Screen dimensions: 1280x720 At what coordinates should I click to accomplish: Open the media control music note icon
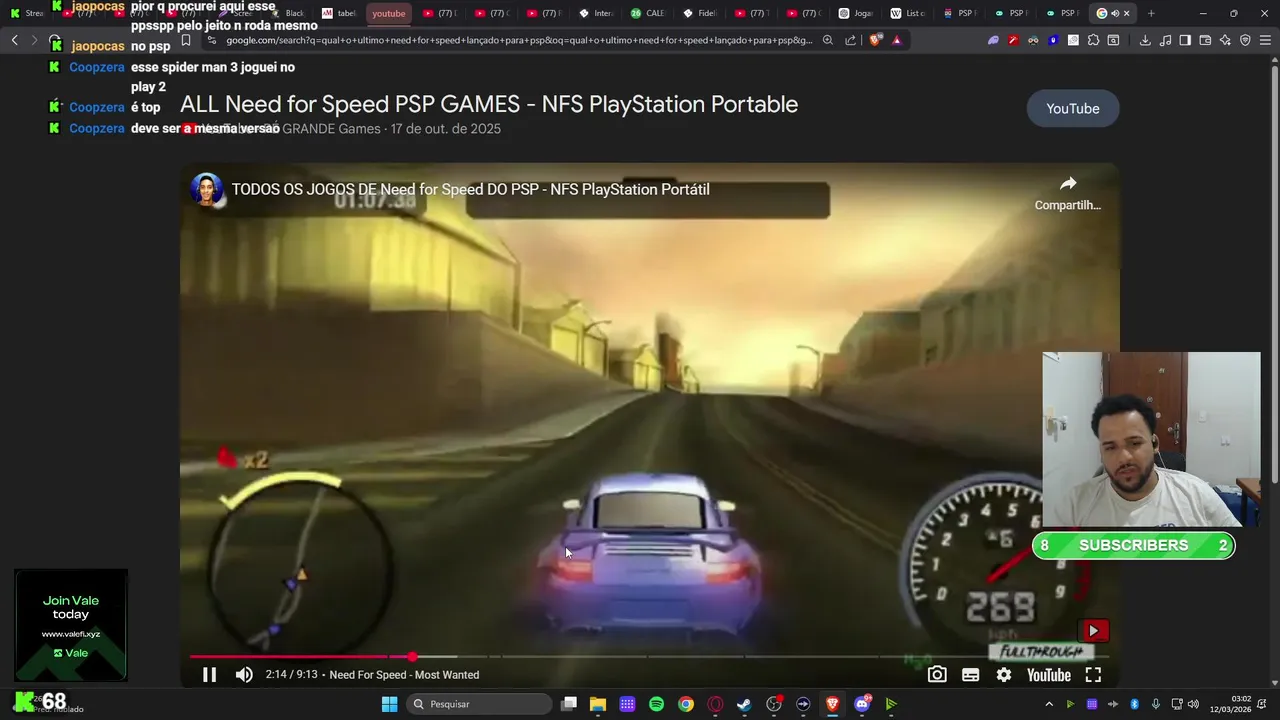point(1165,40)
